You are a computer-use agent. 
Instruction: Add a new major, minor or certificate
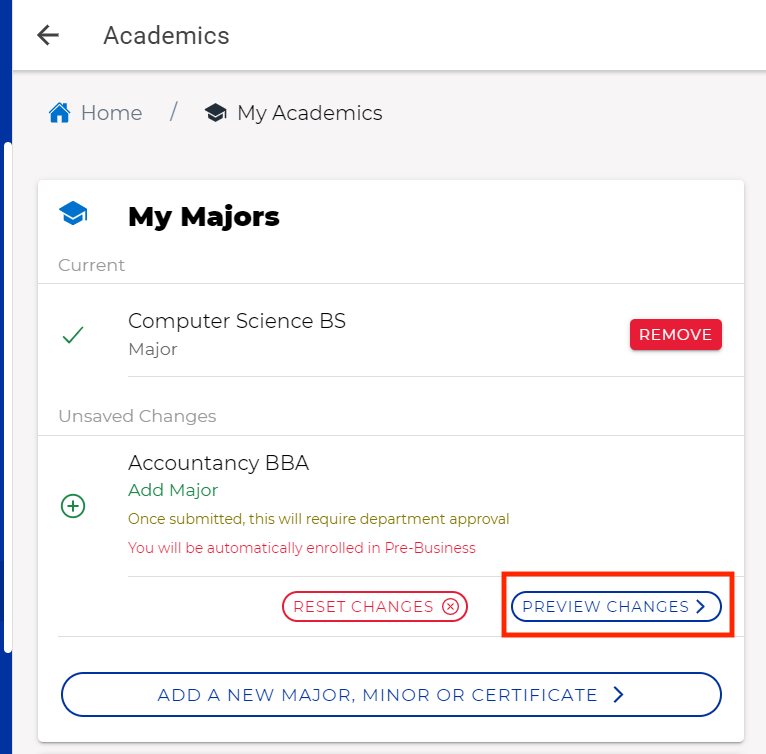pos(391,694)
